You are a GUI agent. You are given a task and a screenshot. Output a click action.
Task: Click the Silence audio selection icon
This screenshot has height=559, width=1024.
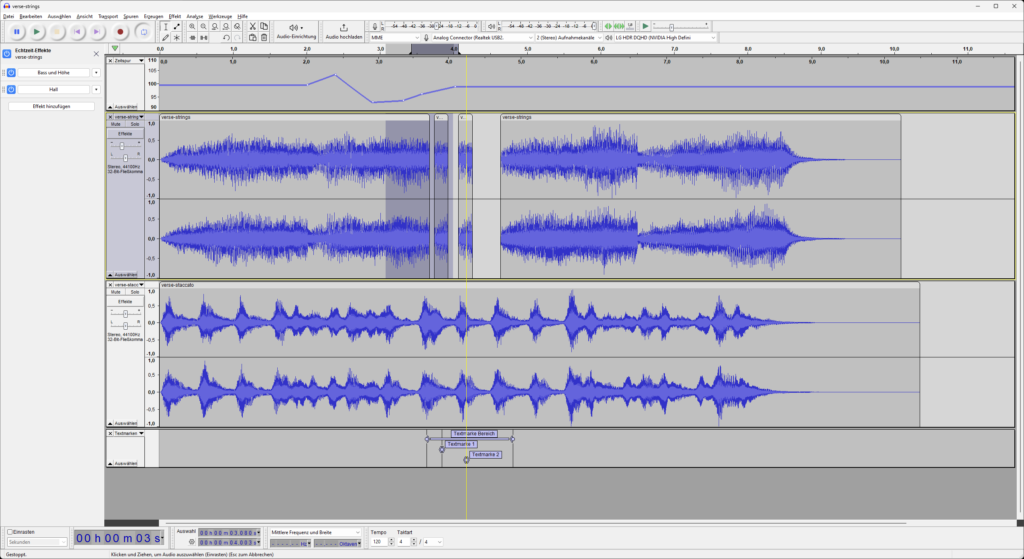(203, 38)
